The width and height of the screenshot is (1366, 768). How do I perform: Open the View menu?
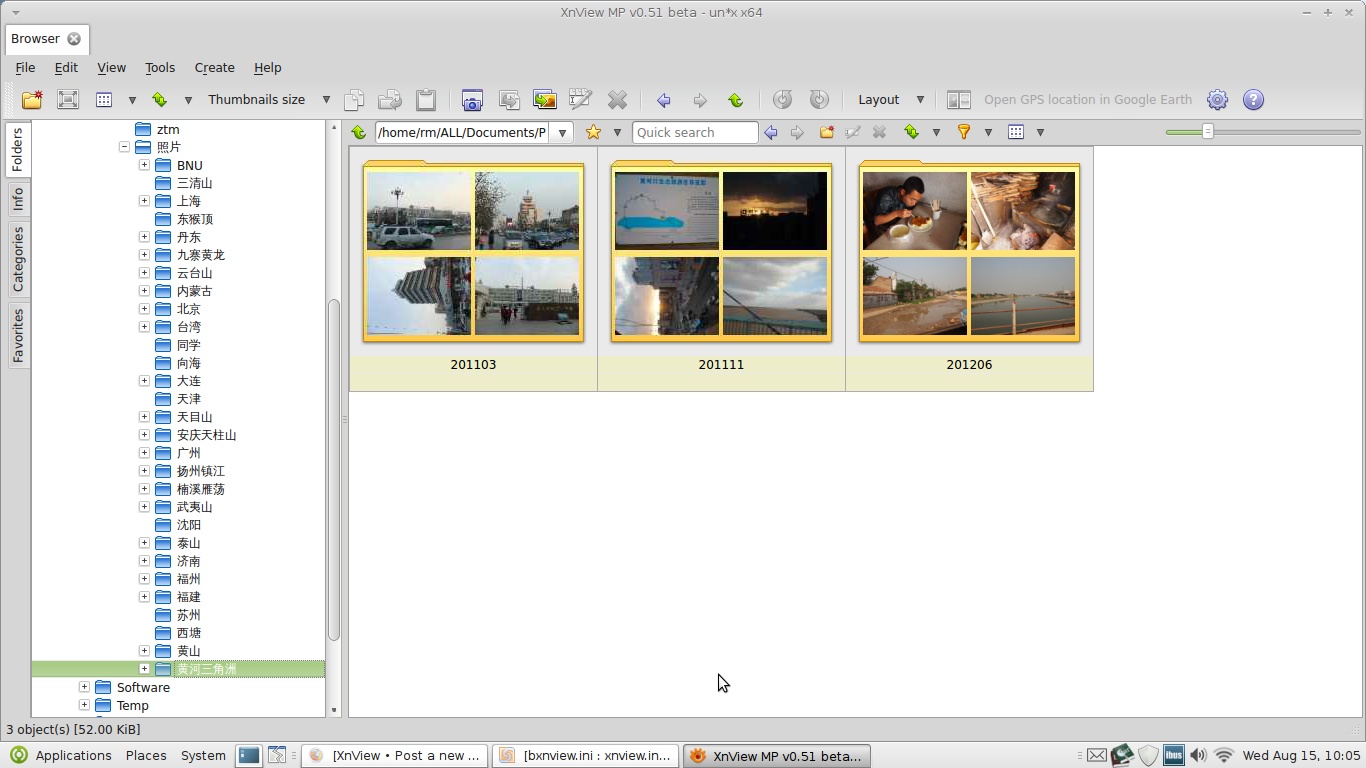(x=111, y=68)
